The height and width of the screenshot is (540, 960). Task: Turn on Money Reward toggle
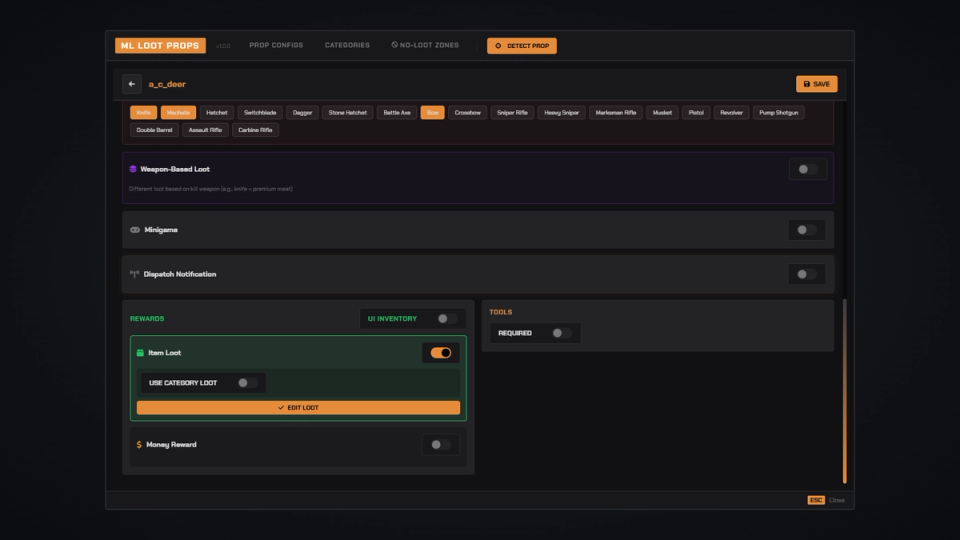[440, 444]
